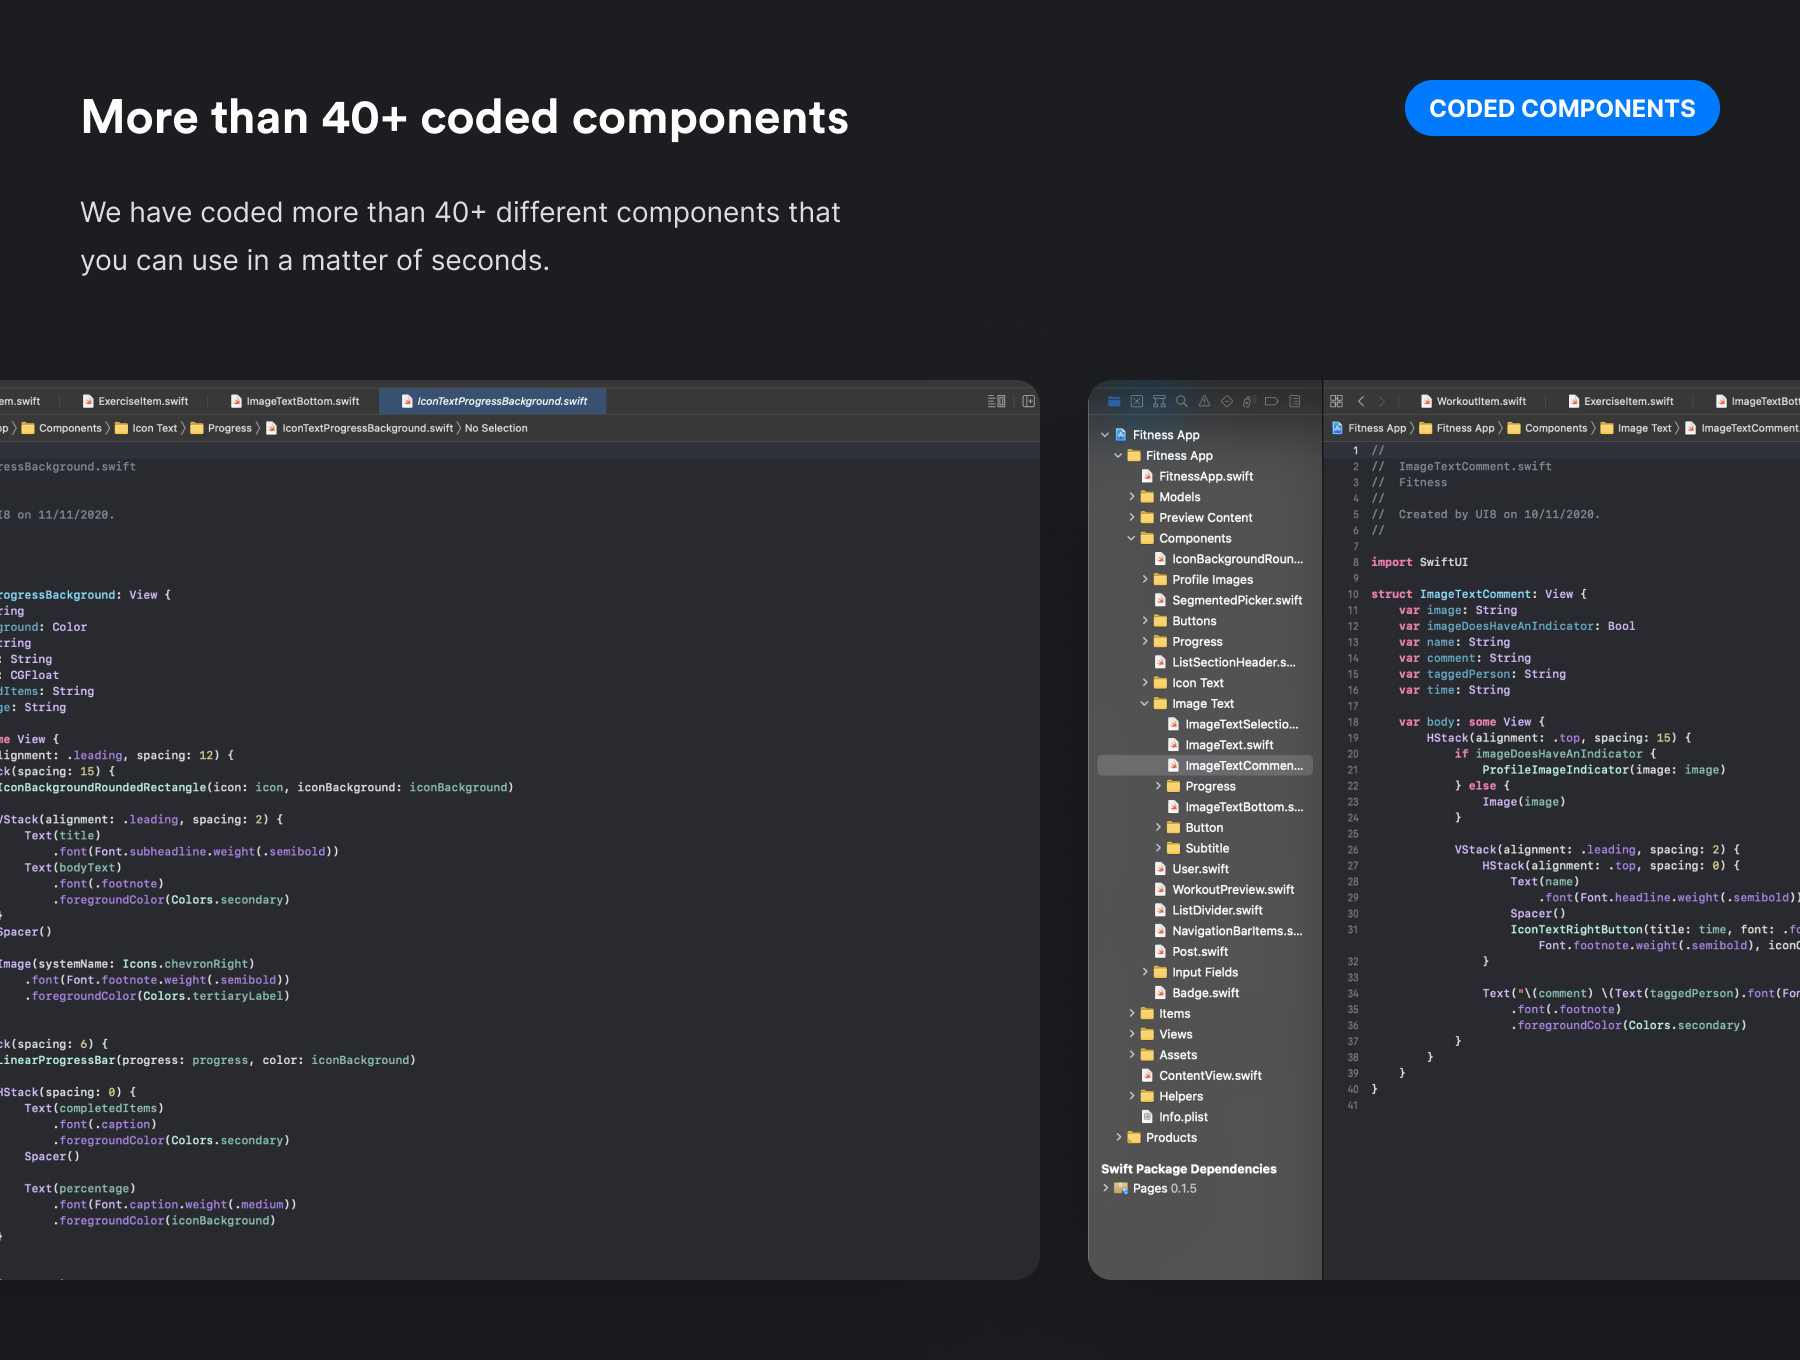This screenshot has width=1800, height=1360.
Task: Open the Report navigator icon
Action: pyautogui.click(x=1295, y=401)
